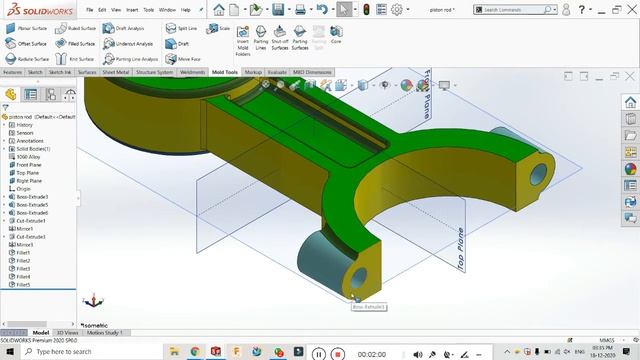Click Edit Appearance in heads-up toolbar
The width and height of the screenshot is (640, 360).
click(x=406, y=85)
